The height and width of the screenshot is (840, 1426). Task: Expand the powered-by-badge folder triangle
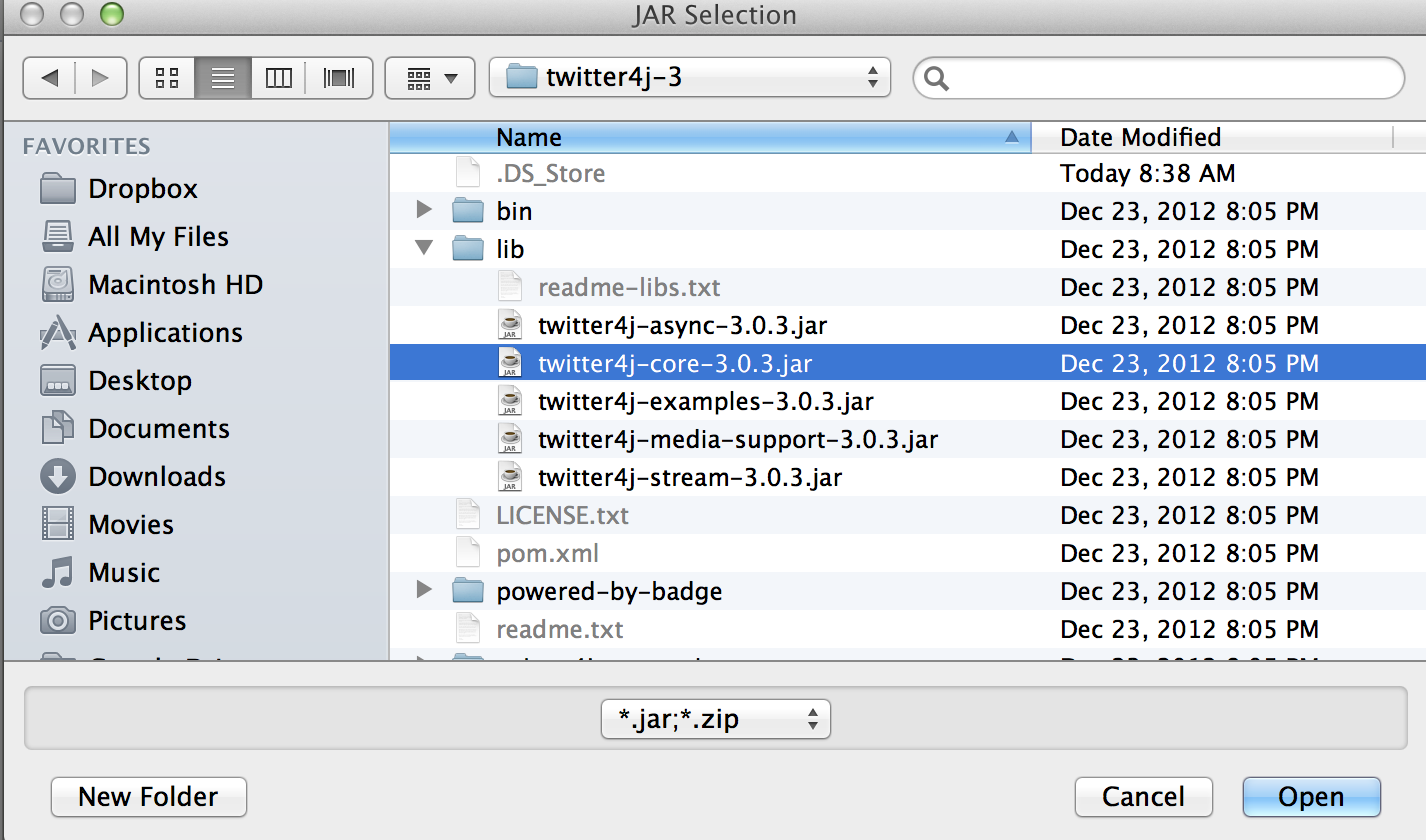pos(424,590)
